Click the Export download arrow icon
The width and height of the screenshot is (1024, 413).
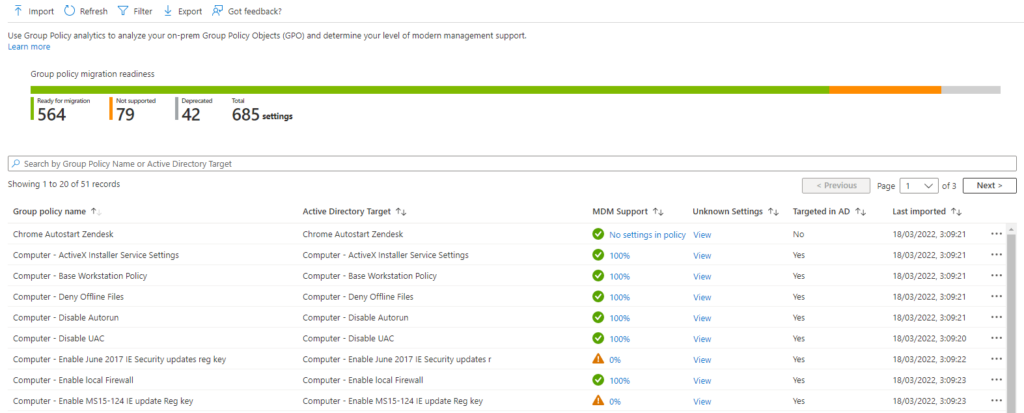pyautogui.click(x=168, y=10)
